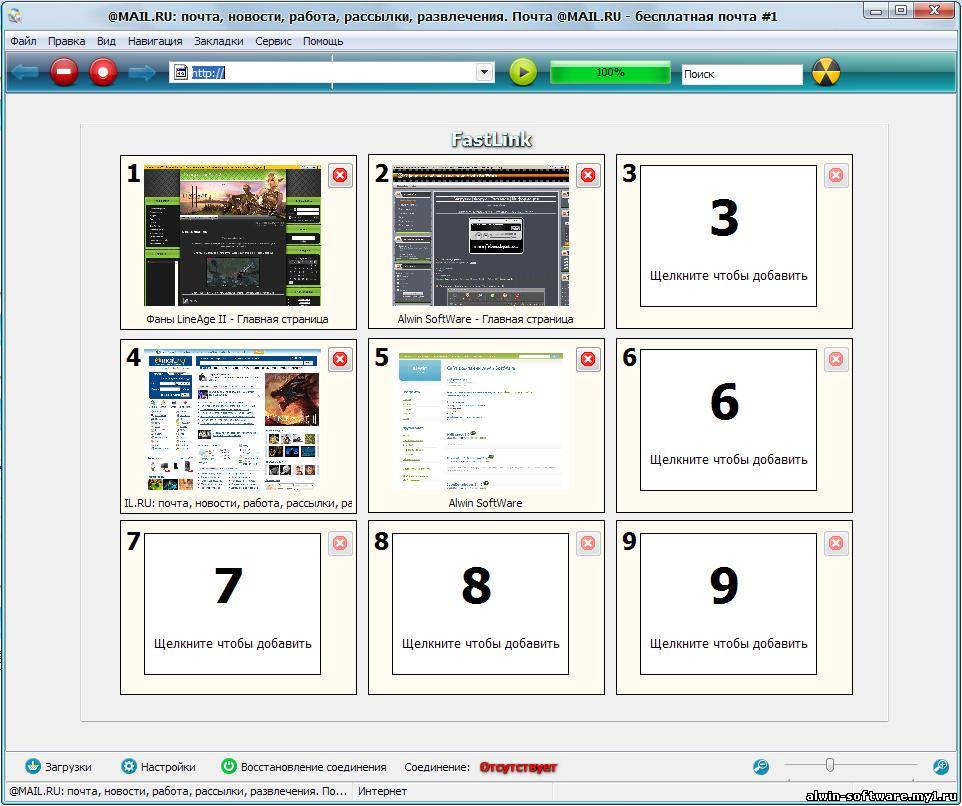This screenshot has height=806, width=962.
Task: Click the faded X on tile 7
Action: click(340, 543)
